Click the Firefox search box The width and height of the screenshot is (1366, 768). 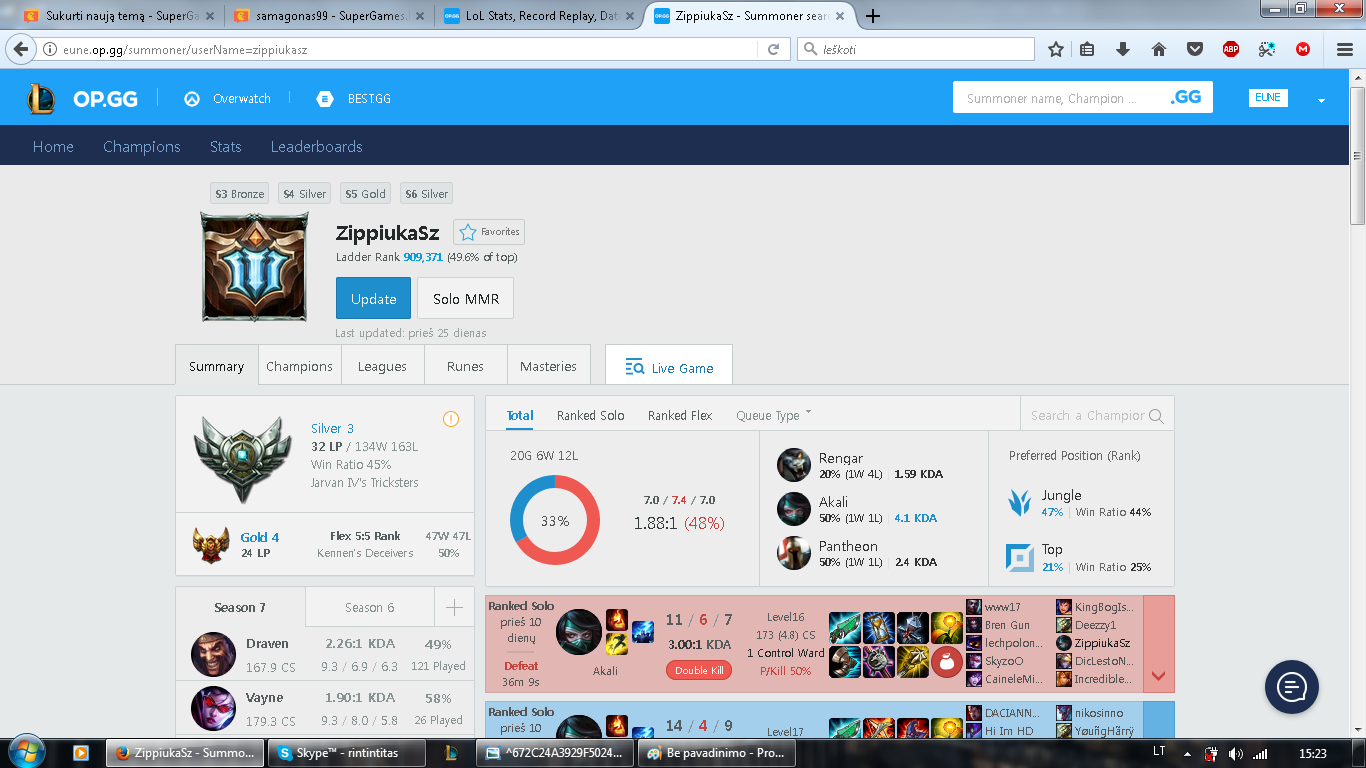point(916,49)
